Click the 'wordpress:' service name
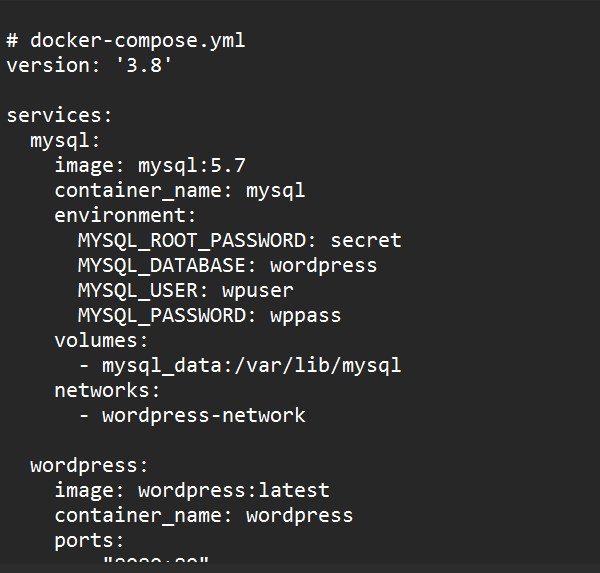600x573 pixels. [90, 465]
